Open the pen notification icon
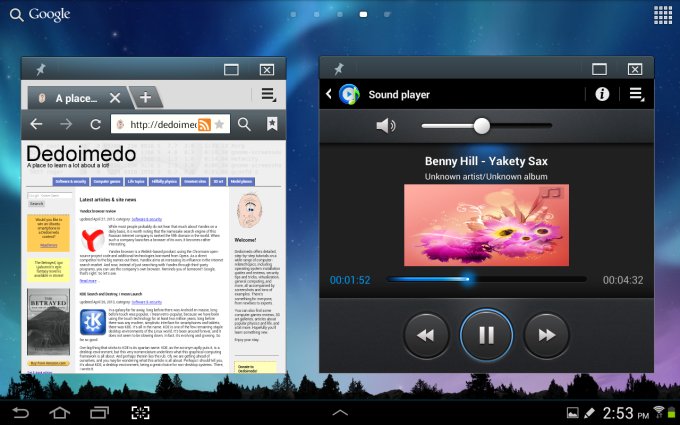 tap(589, 413)
